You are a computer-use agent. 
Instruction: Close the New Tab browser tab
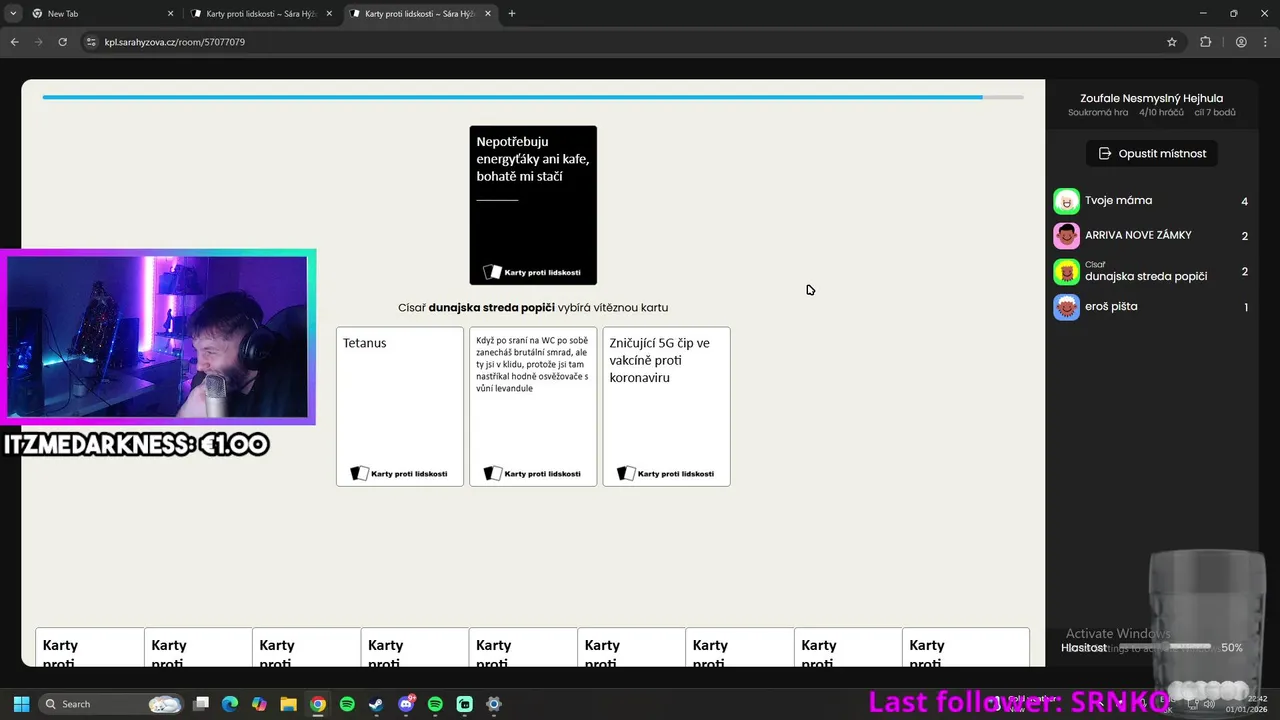click(170, 14)
